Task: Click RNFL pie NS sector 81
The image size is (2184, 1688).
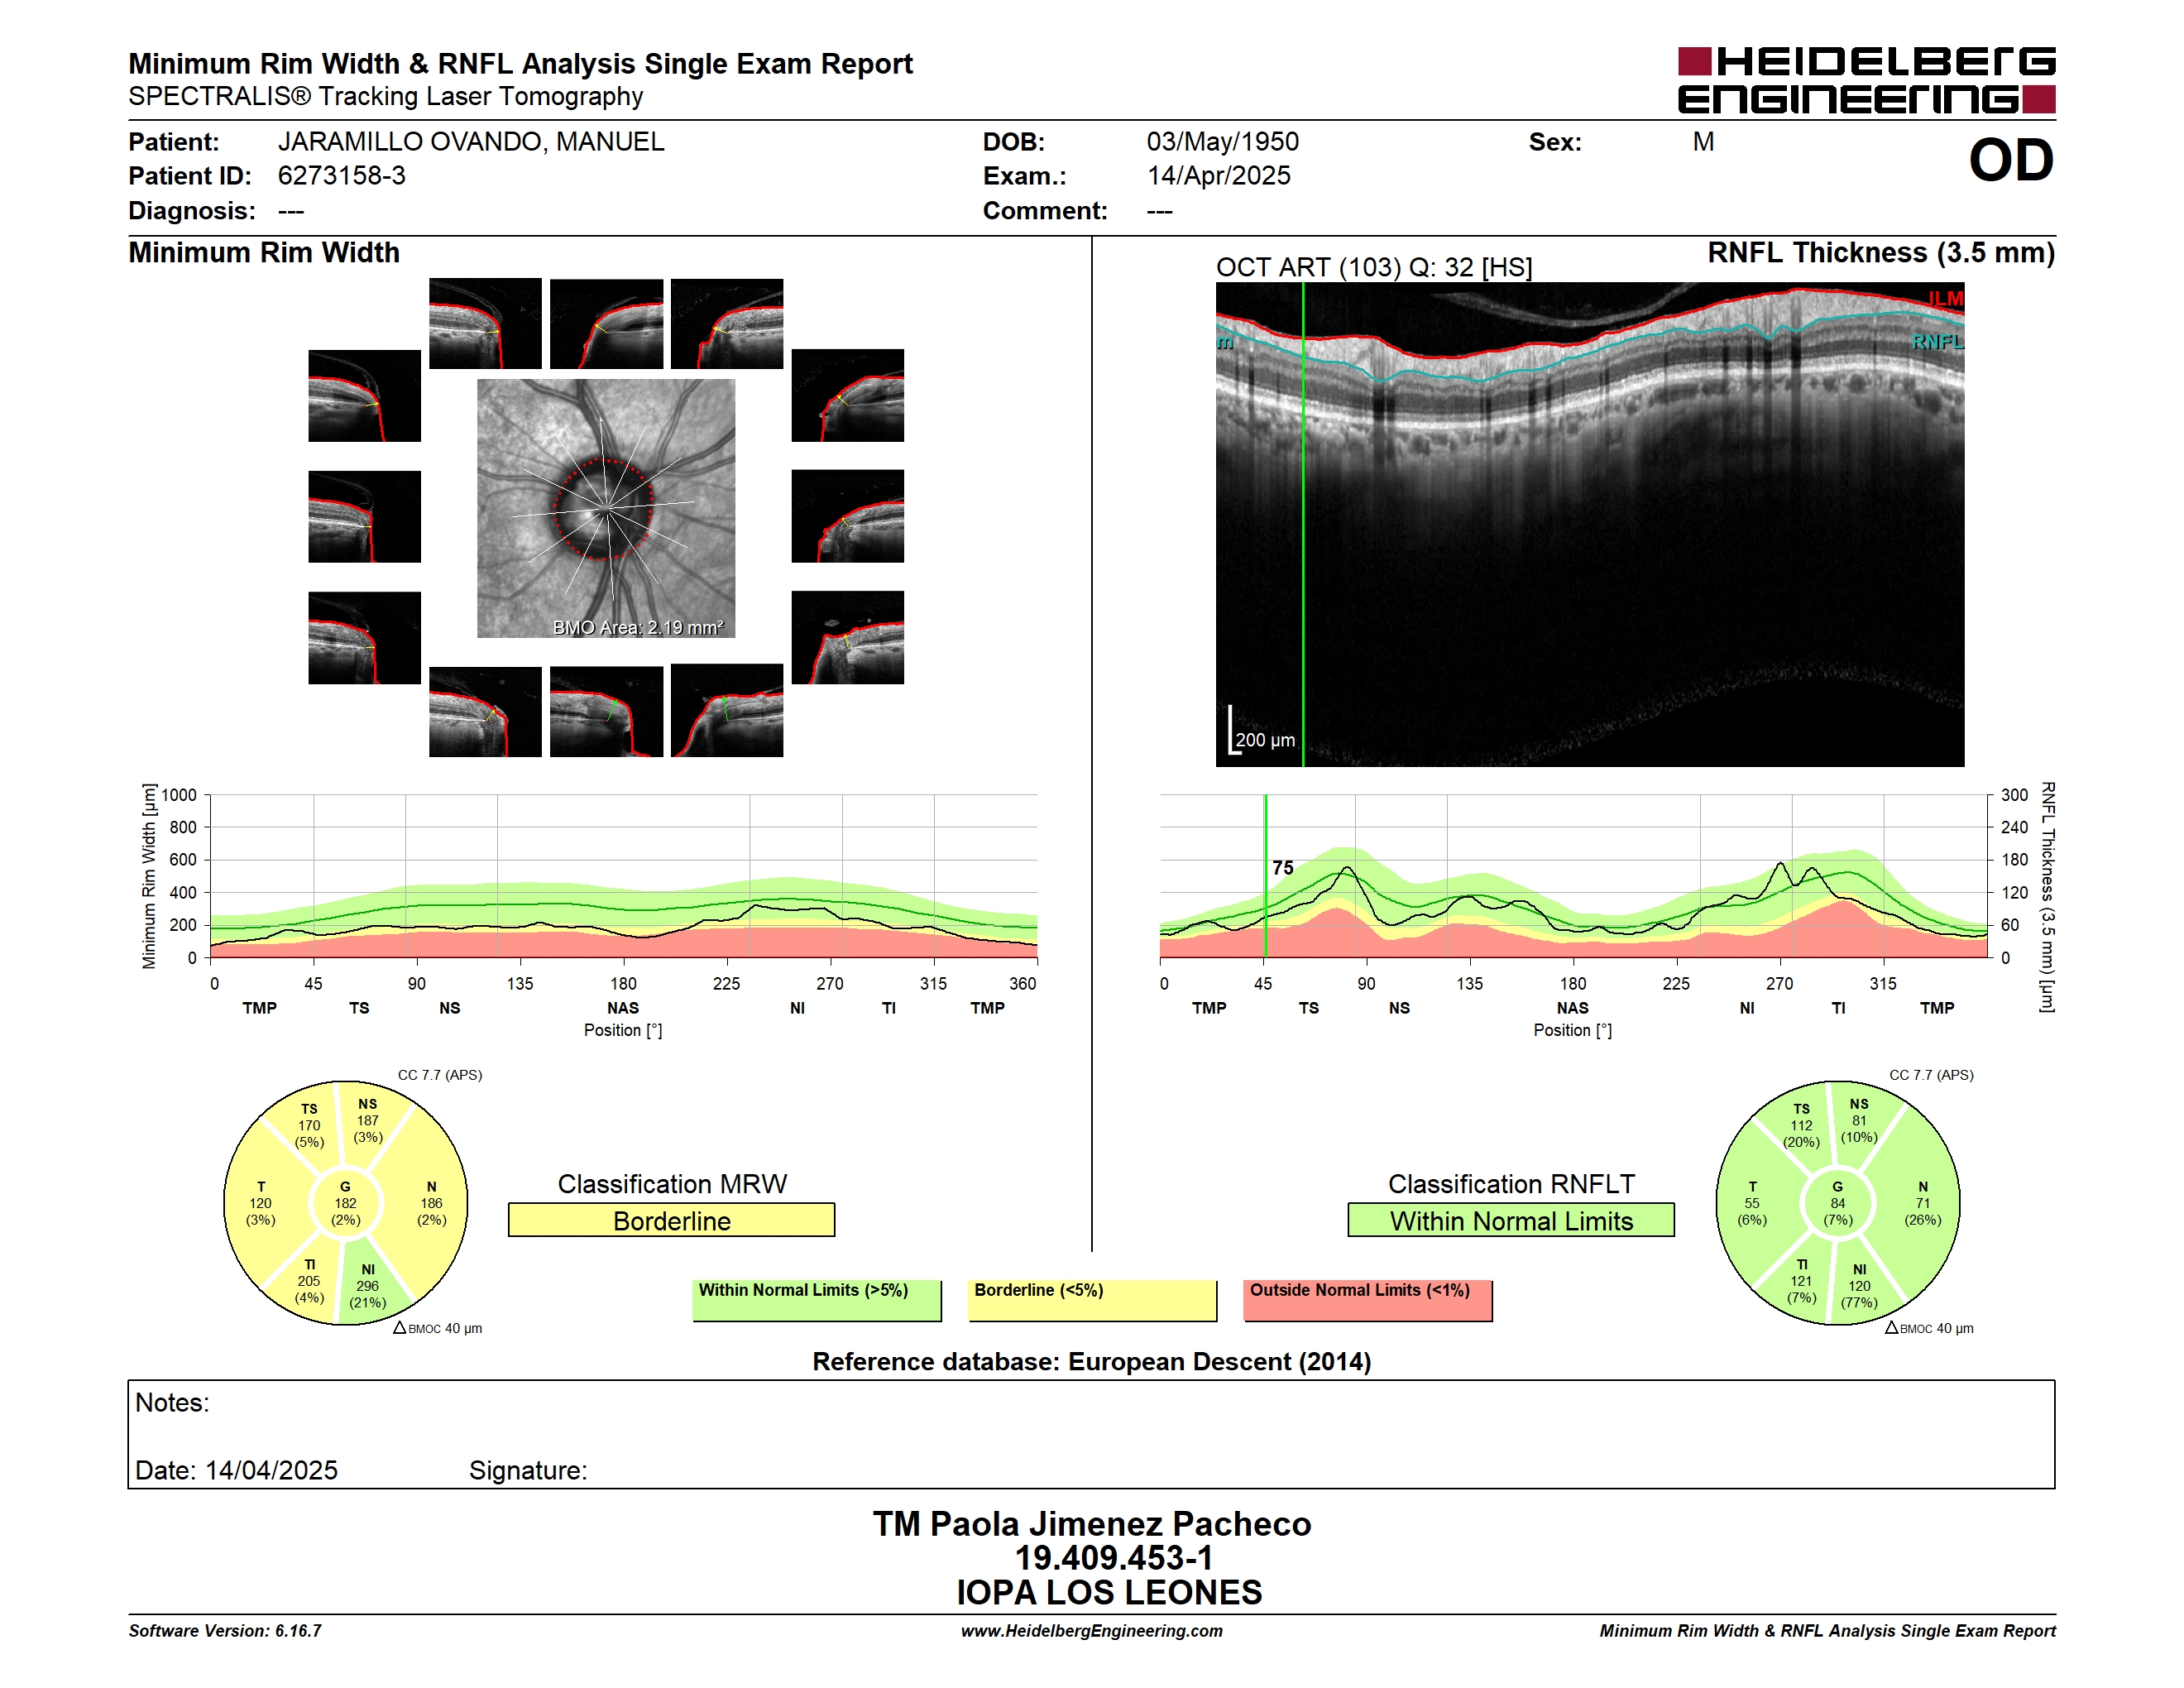Action: (x=1859, y=1120)
